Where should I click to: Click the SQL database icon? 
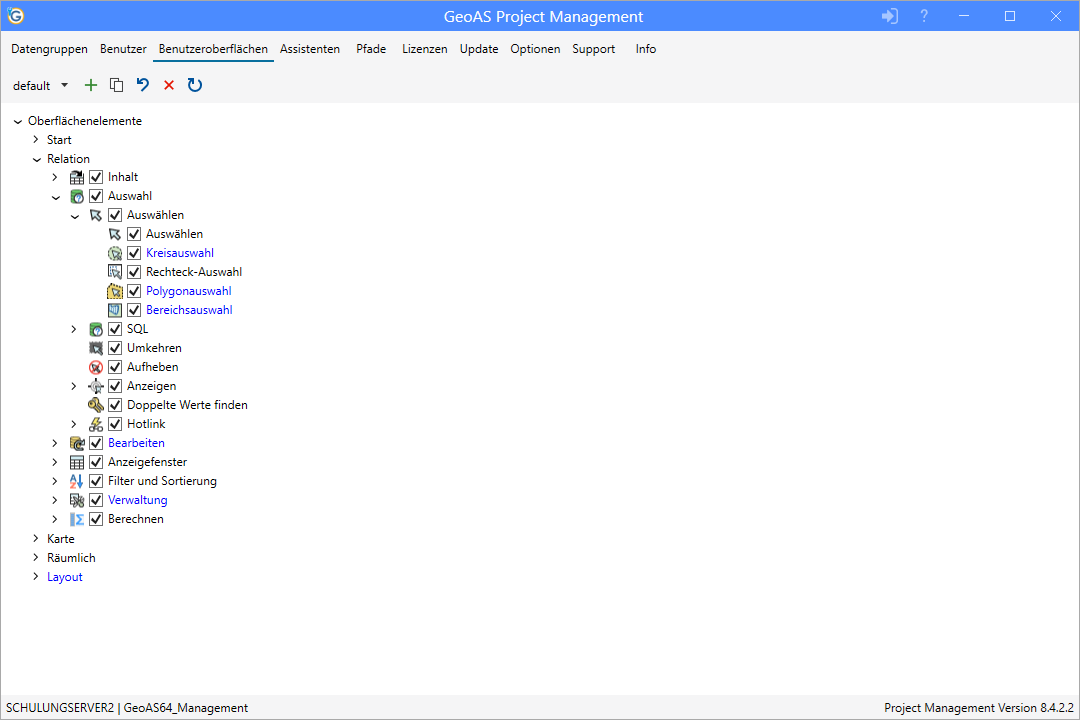[96, 329]
